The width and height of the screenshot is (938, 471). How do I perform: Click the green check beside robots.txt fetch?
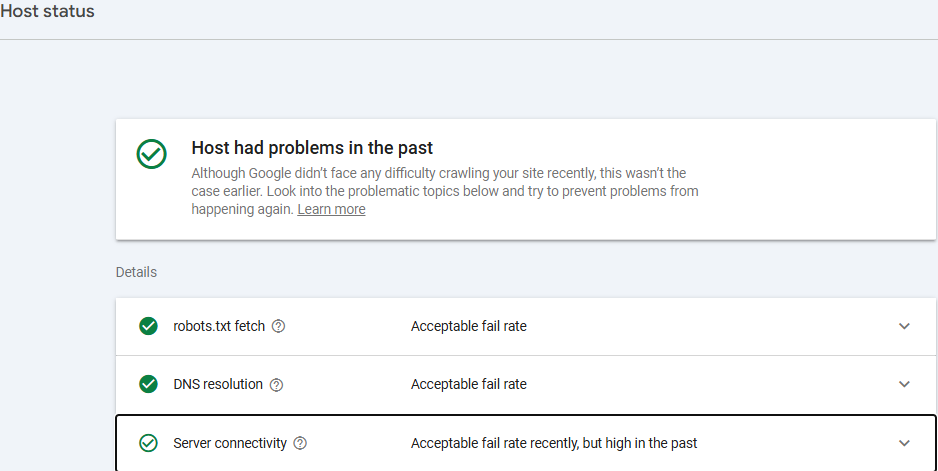click(x=148, y=326)
